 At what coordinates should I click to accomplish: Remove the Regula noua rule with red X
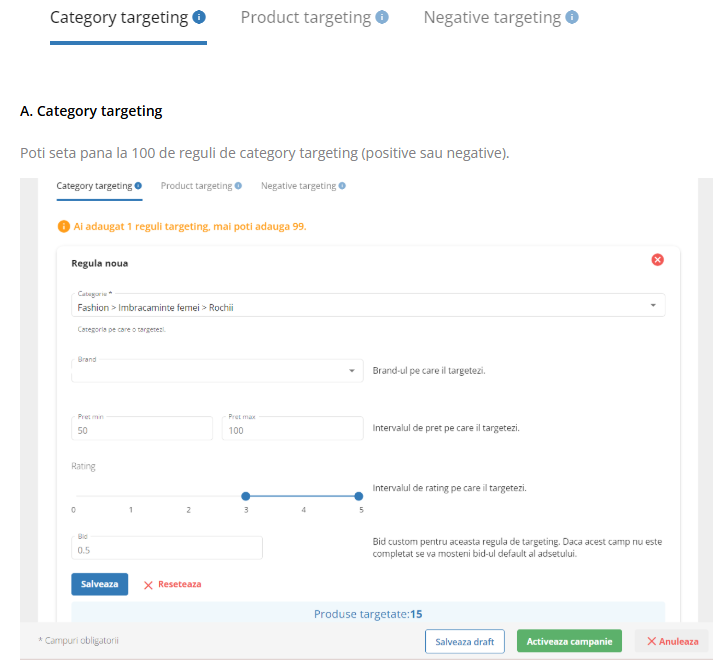click(658, 260)
